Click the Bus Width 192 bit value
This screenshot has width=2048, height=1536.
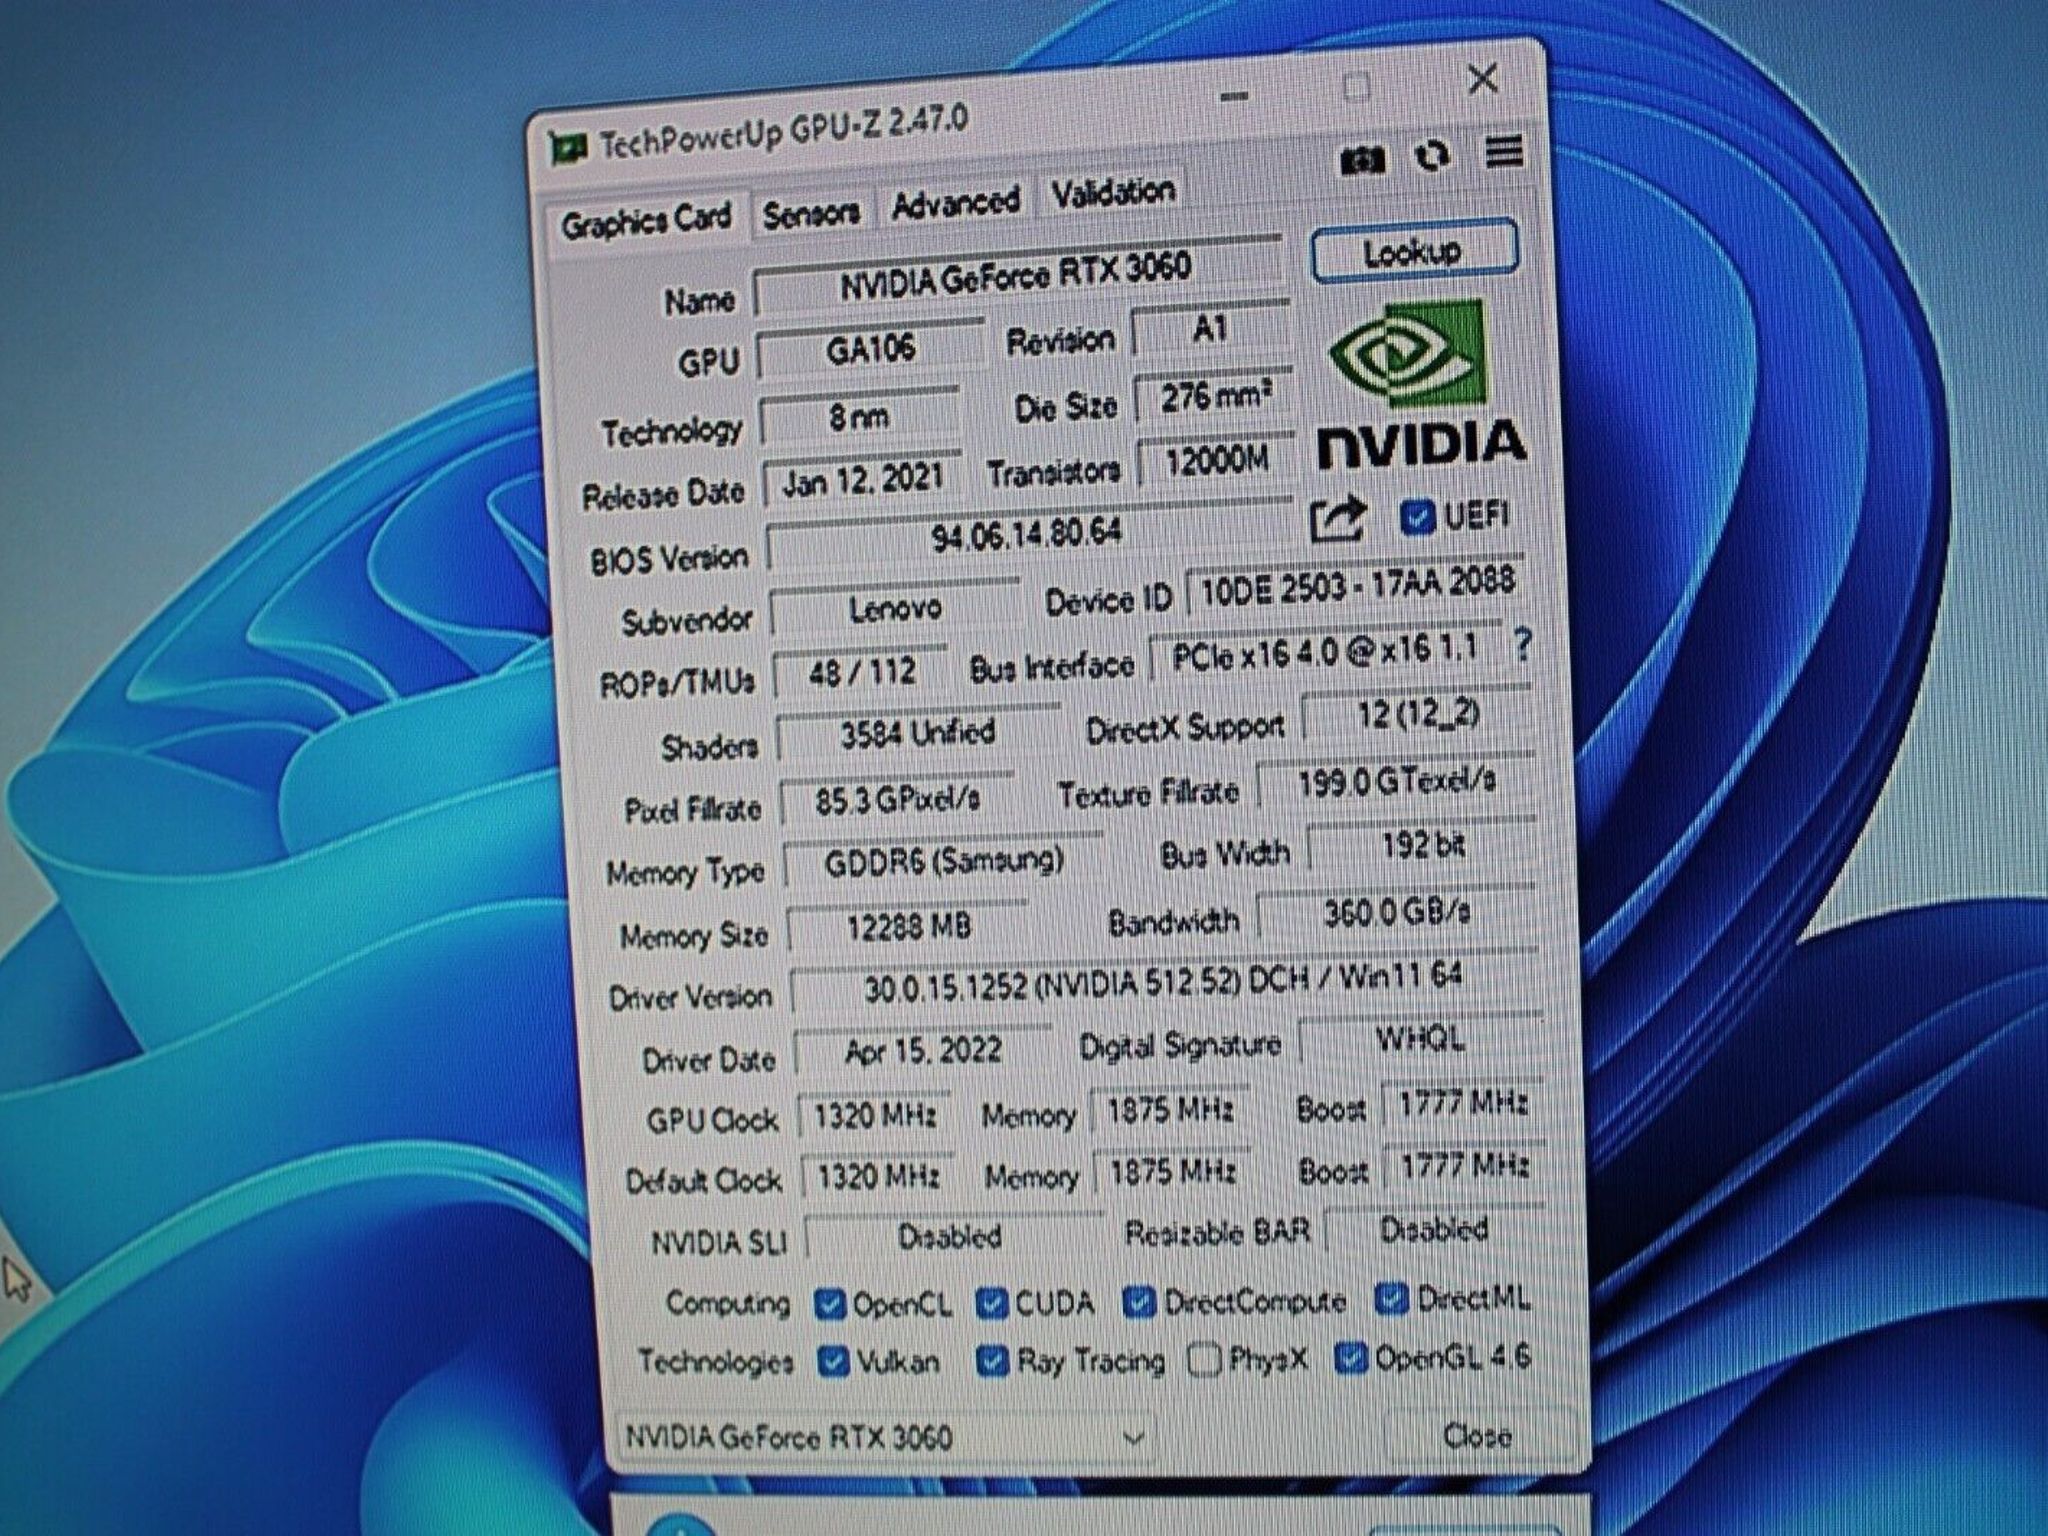click(1422, 847)
